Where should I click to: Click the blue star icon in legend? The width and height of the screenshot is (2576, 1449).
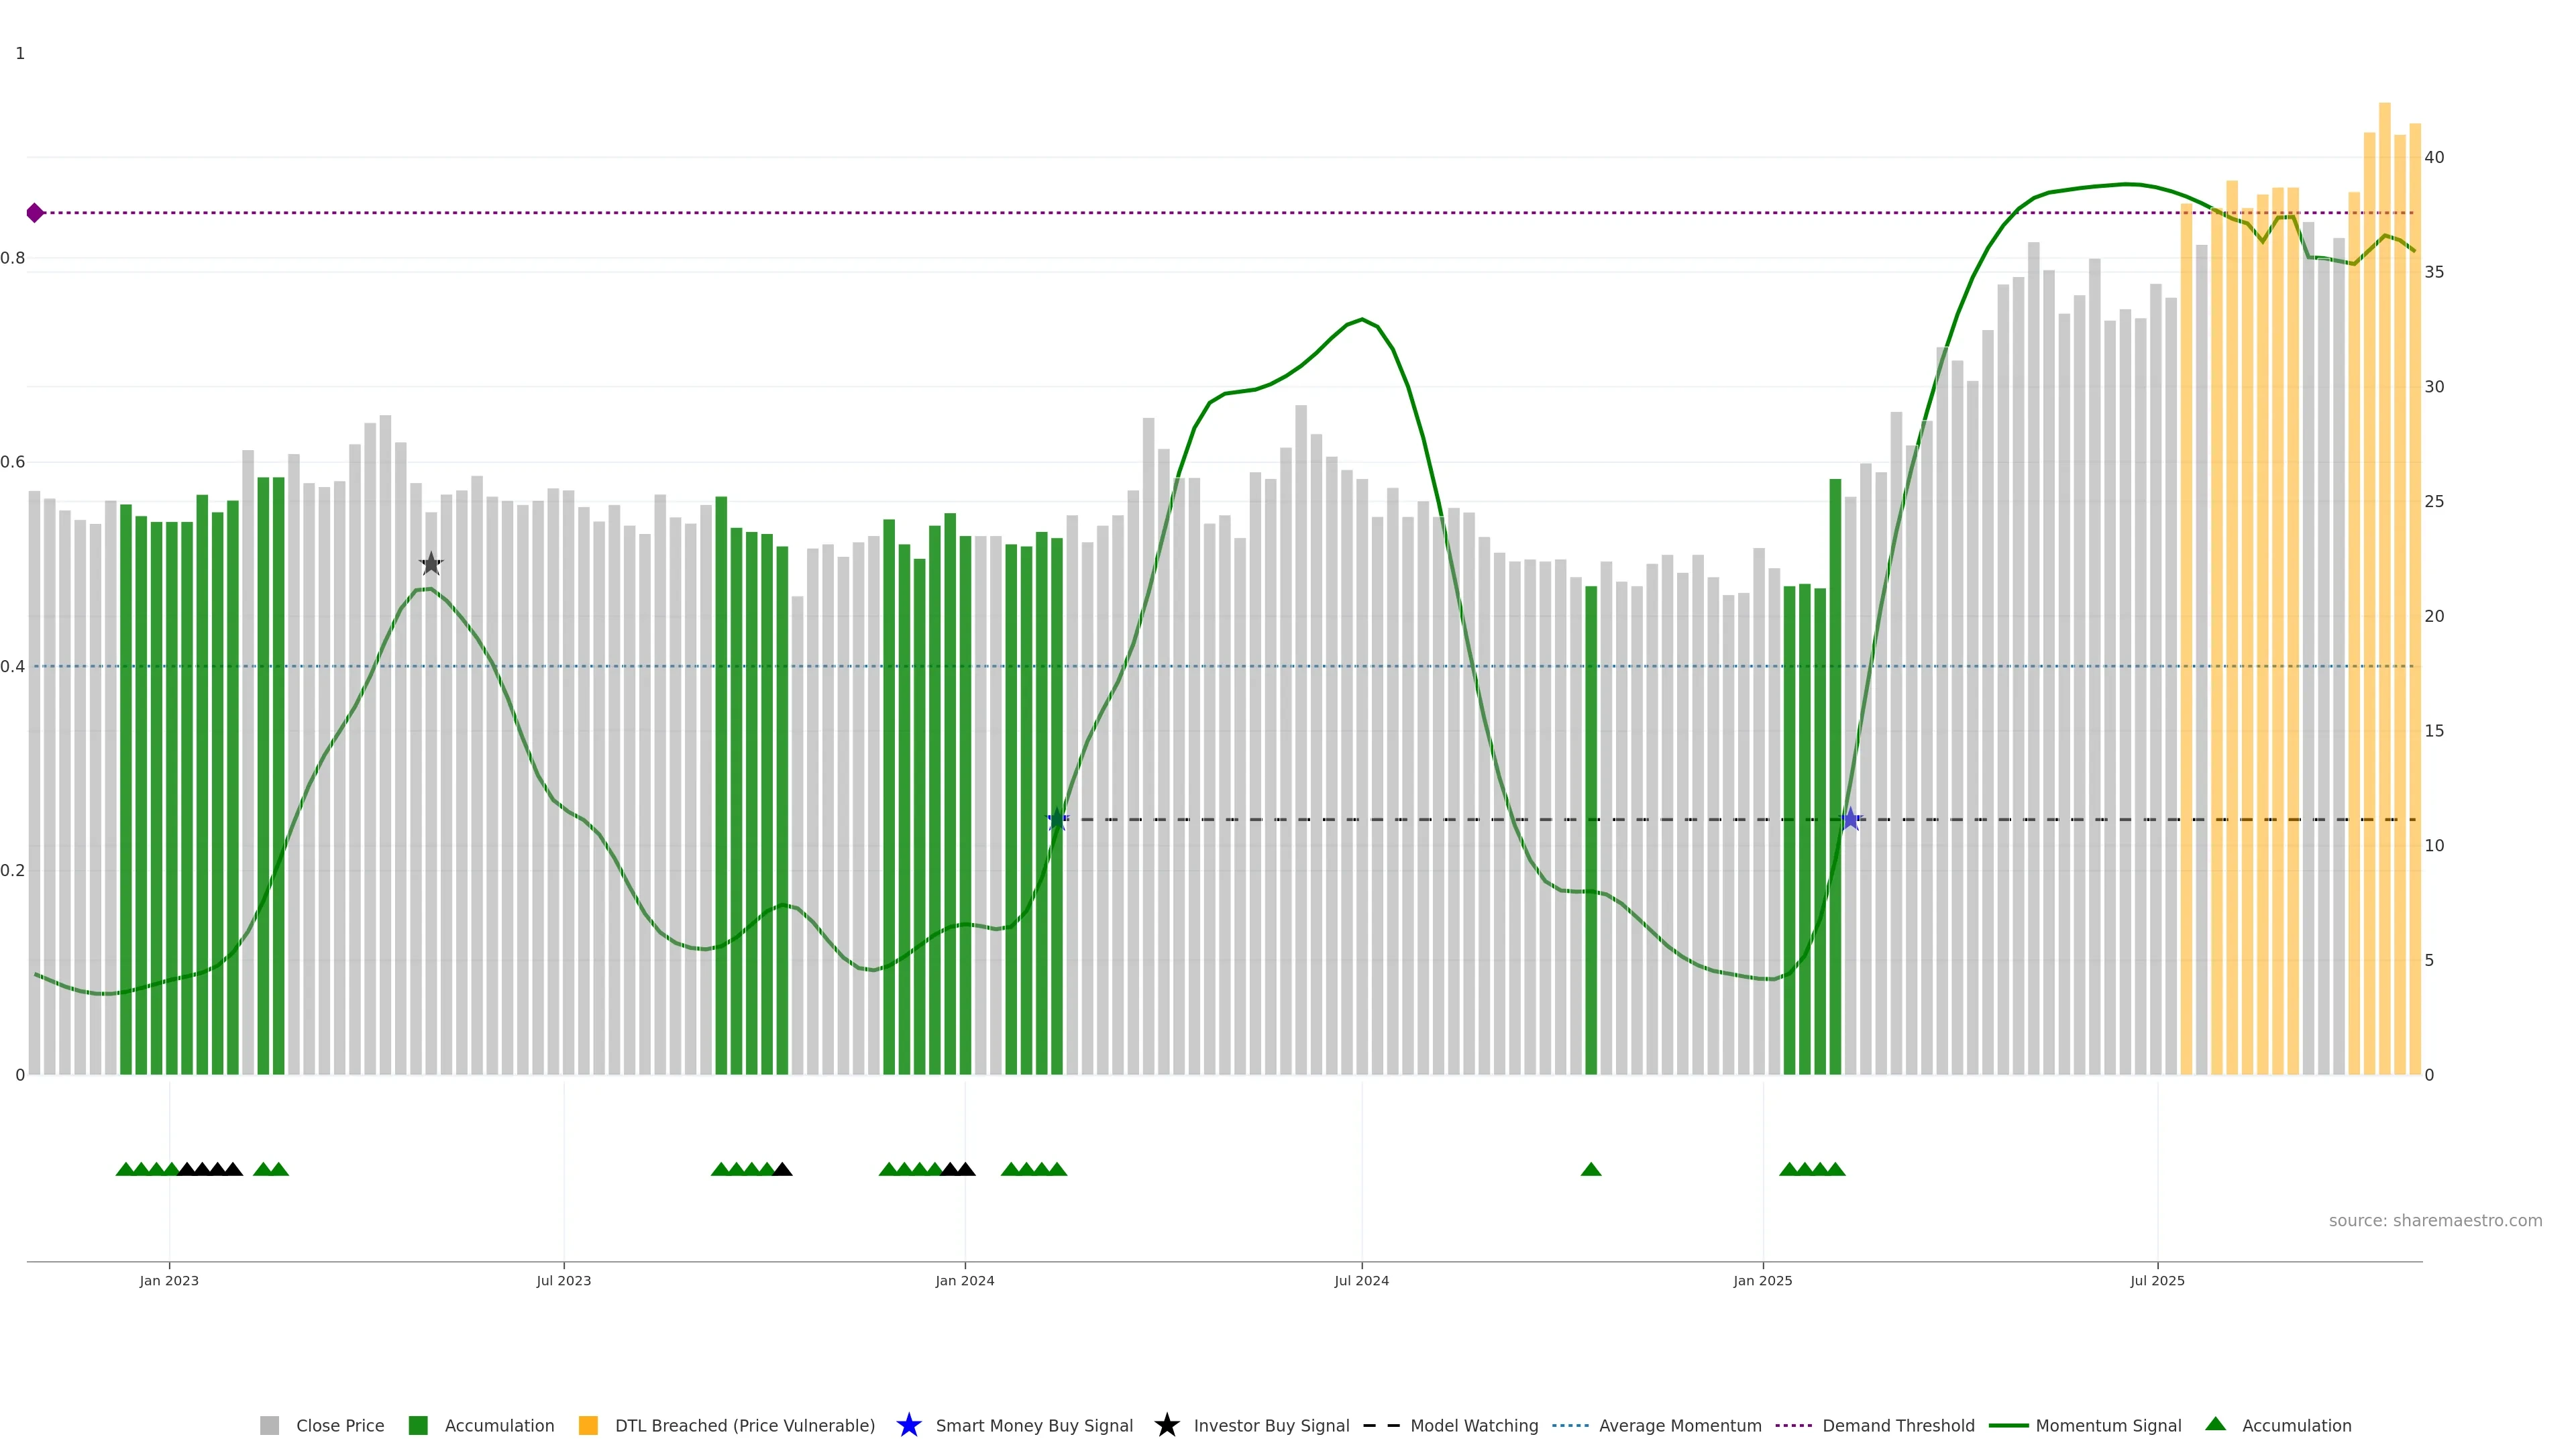pos(908,1425)
